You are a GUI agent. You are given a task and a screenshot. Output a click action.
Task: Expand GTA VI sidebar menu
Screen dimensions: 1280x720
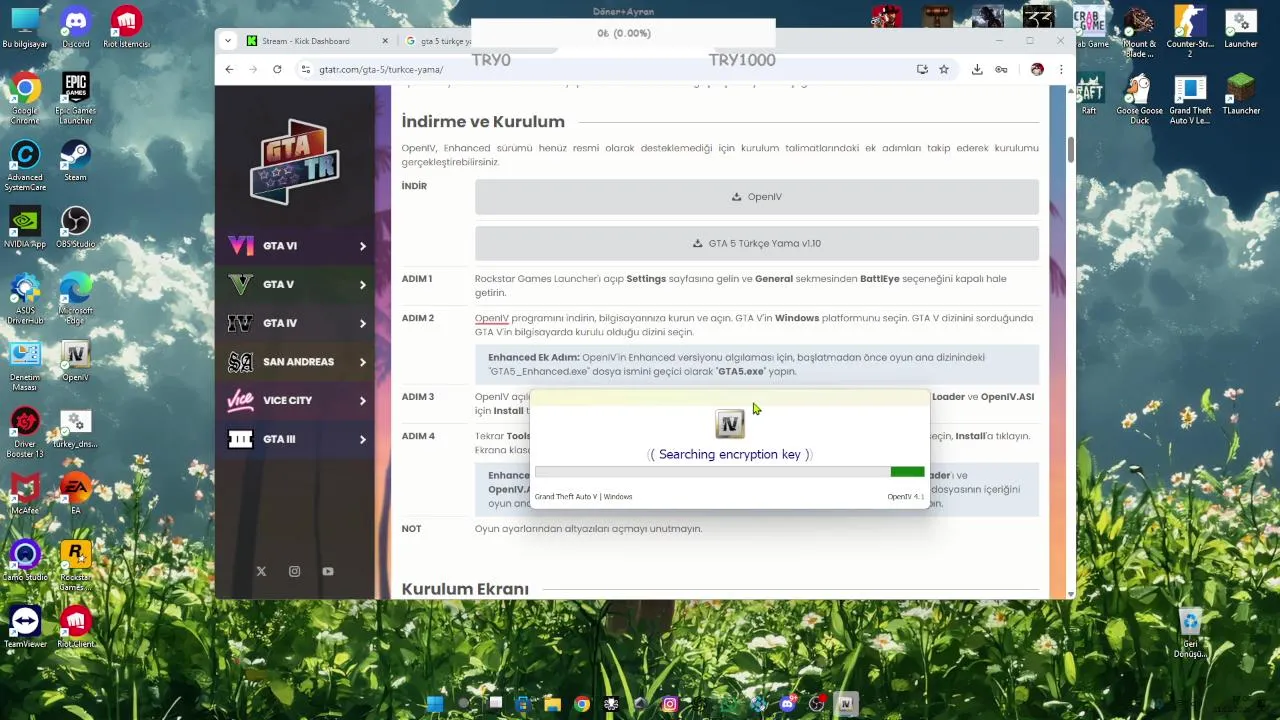pos(296,246)
